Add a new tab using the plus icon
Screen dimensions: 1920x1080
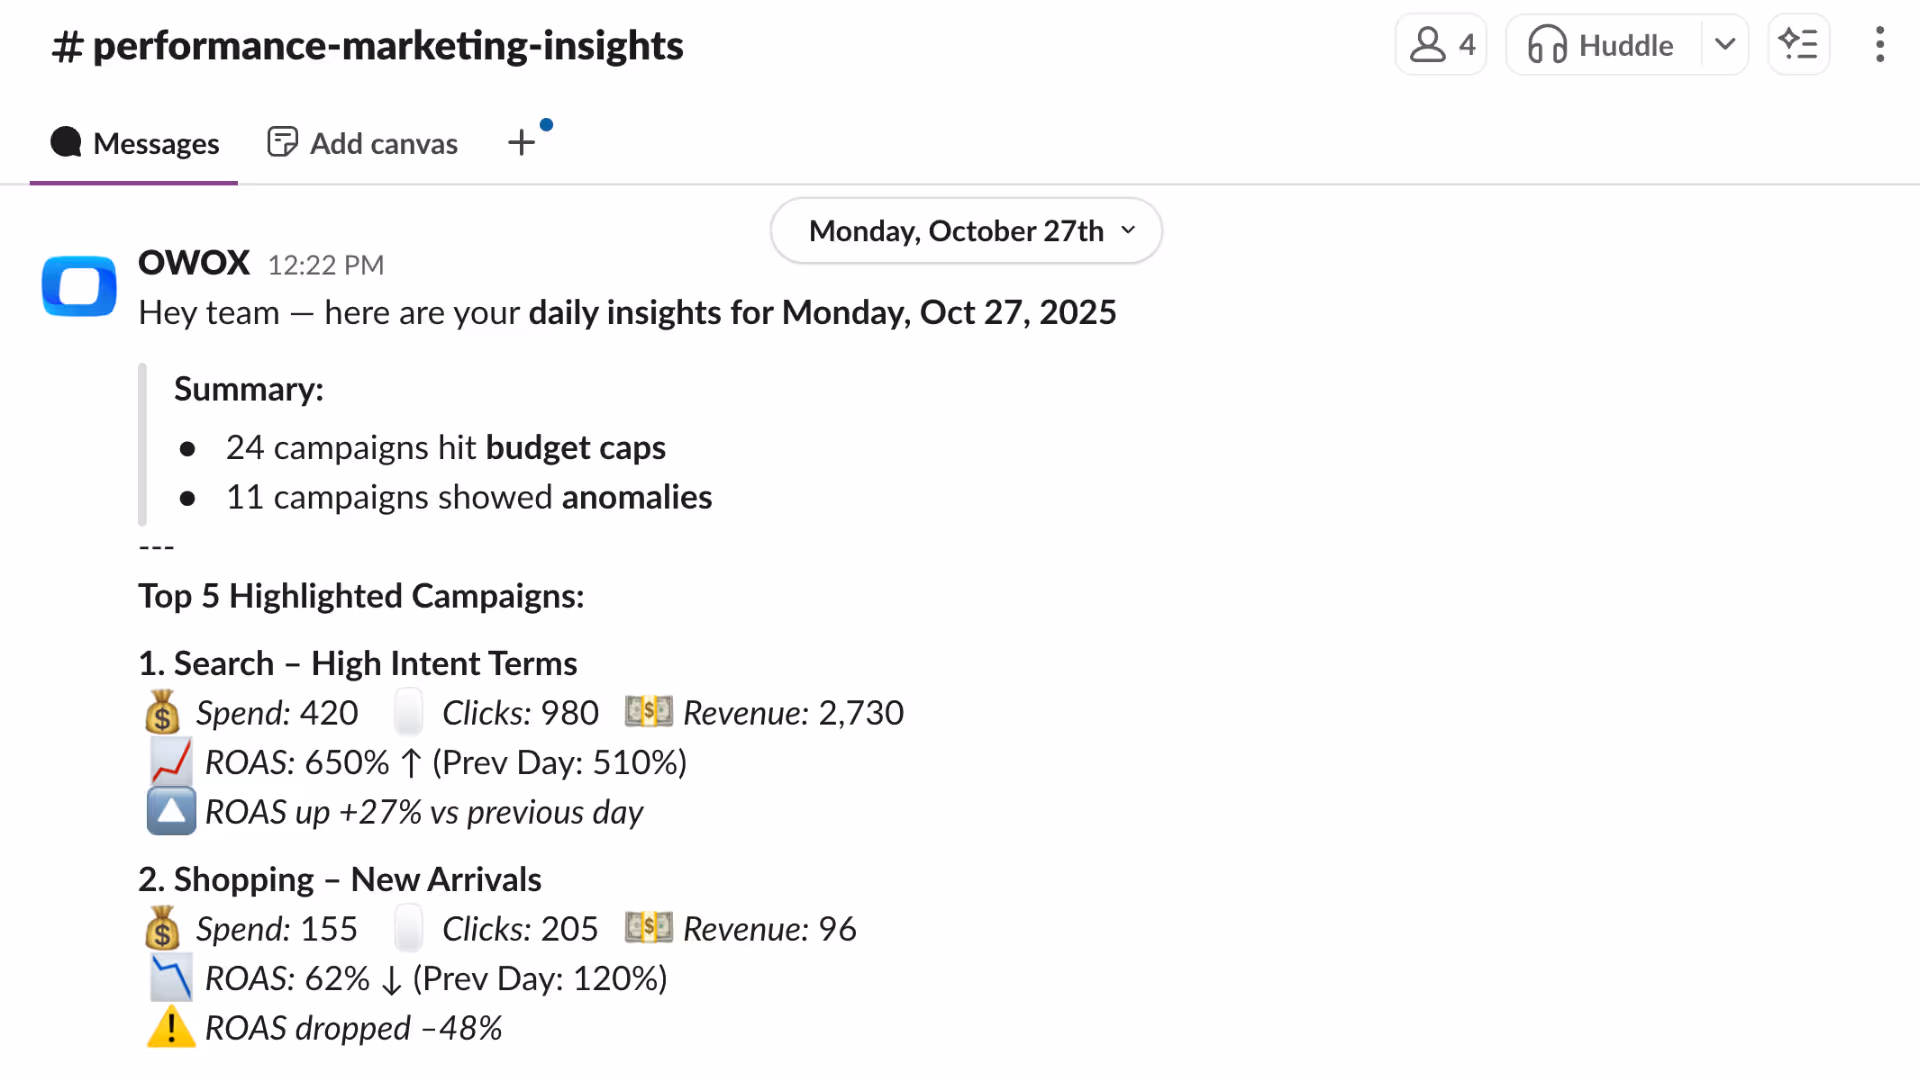click(x=521, y=142)
